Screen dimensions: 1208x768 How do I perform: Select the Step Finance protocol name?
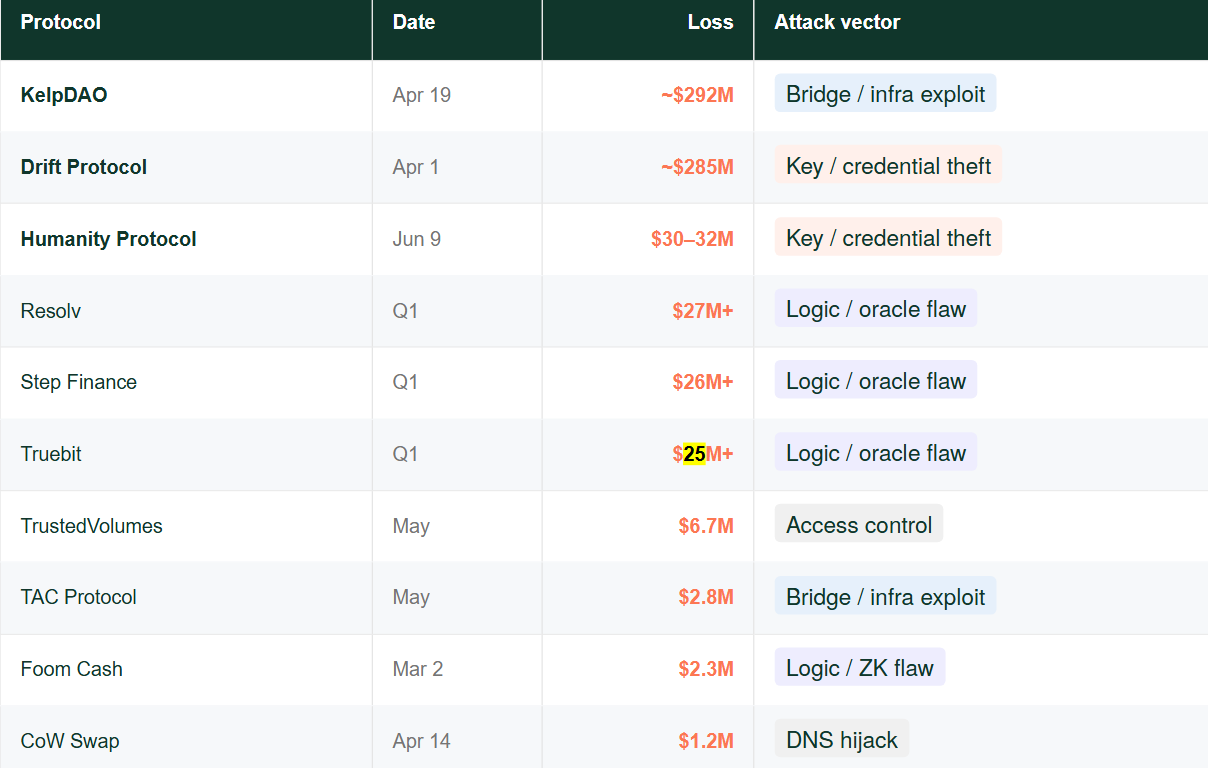79,382
